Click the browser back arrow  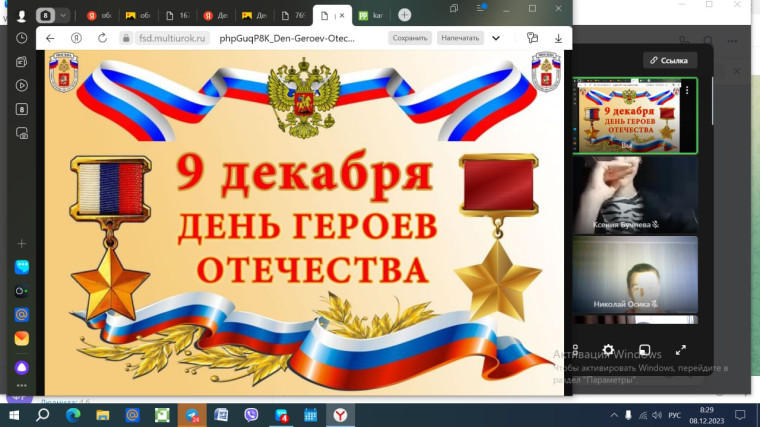click(x=51, y=38)
